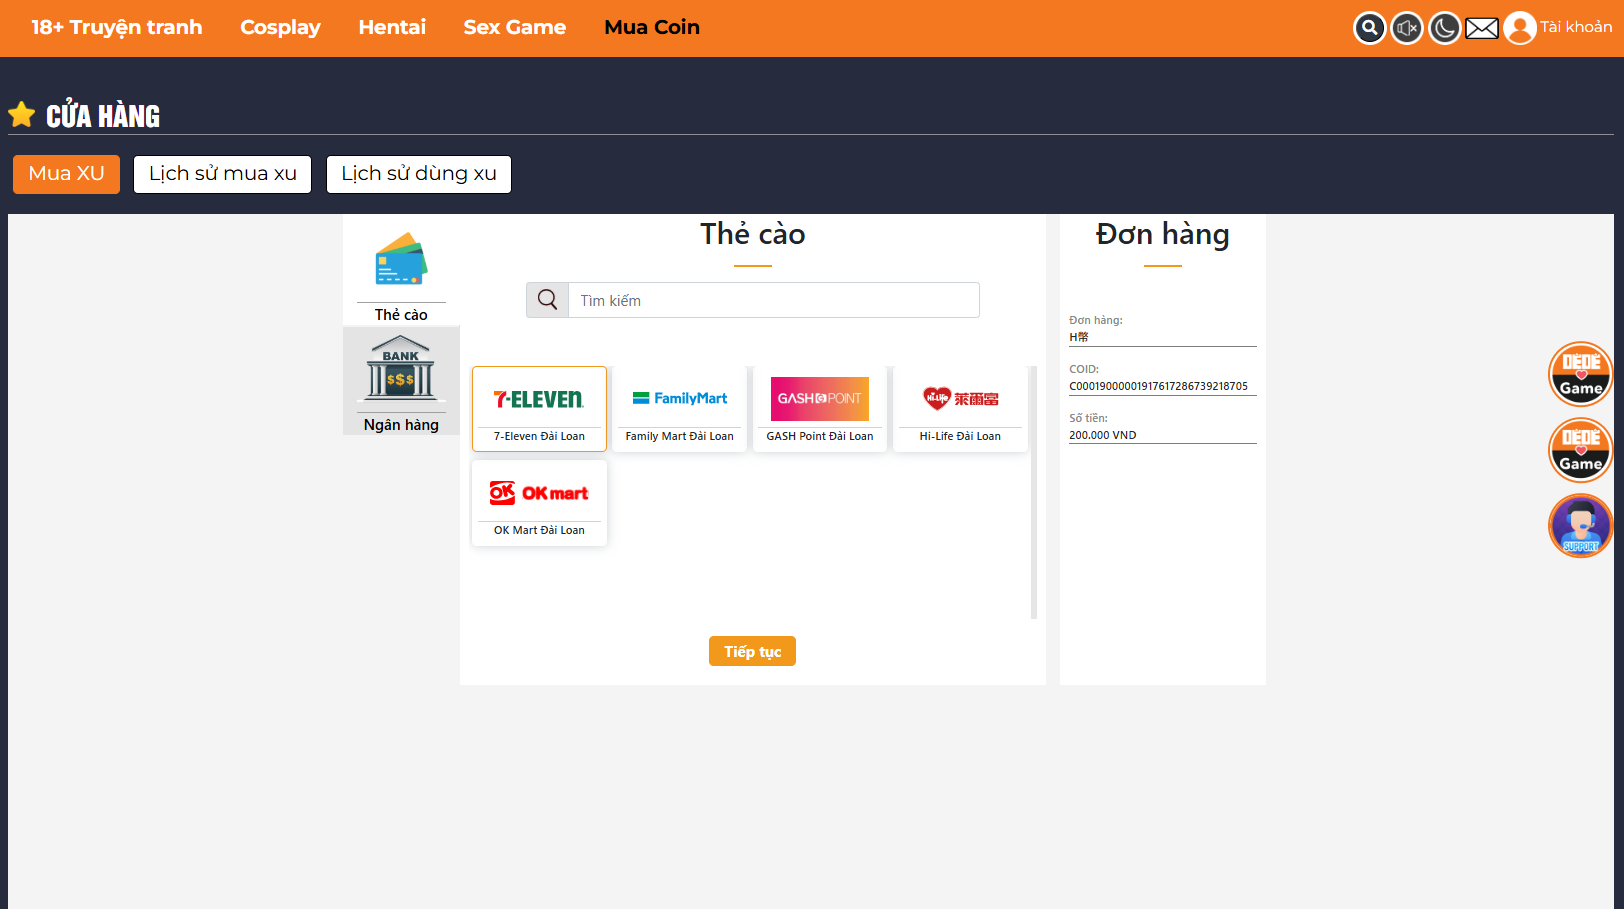Screen dimensions: 1624x909
Task: Select the Ngân hàng bank option
Action: tap(401, 381)
